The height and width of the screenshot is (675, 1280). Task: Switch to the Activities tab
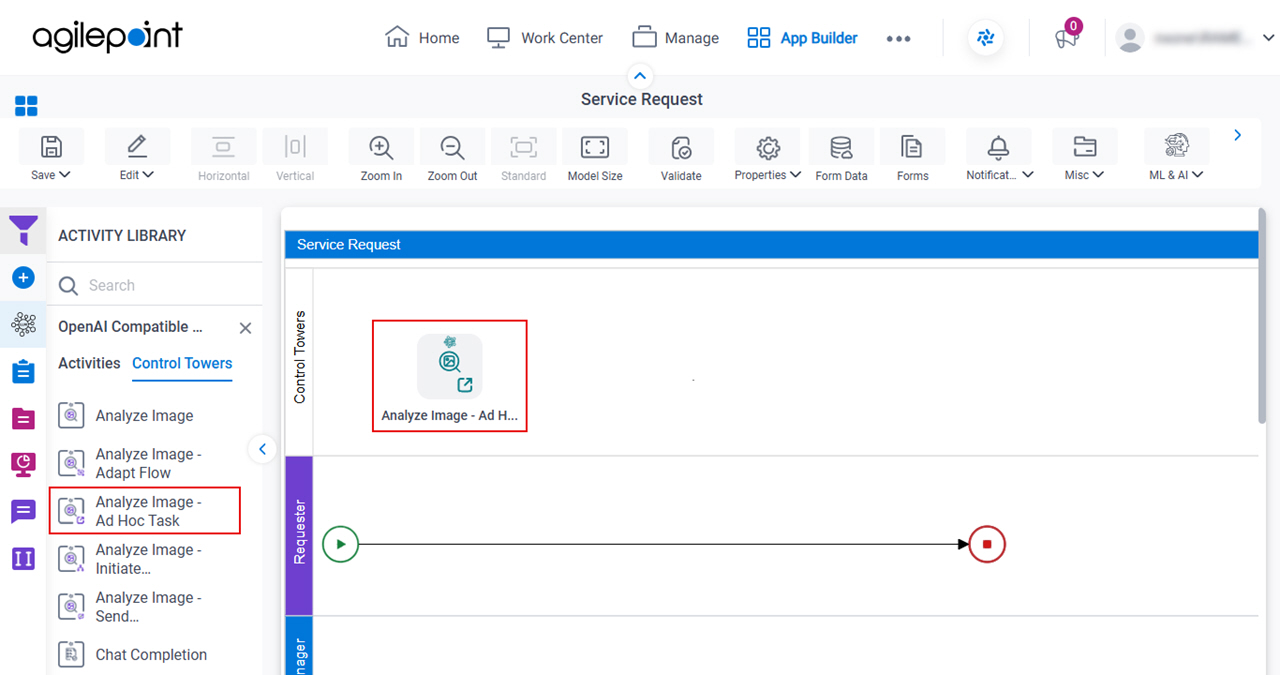point(89,363)
